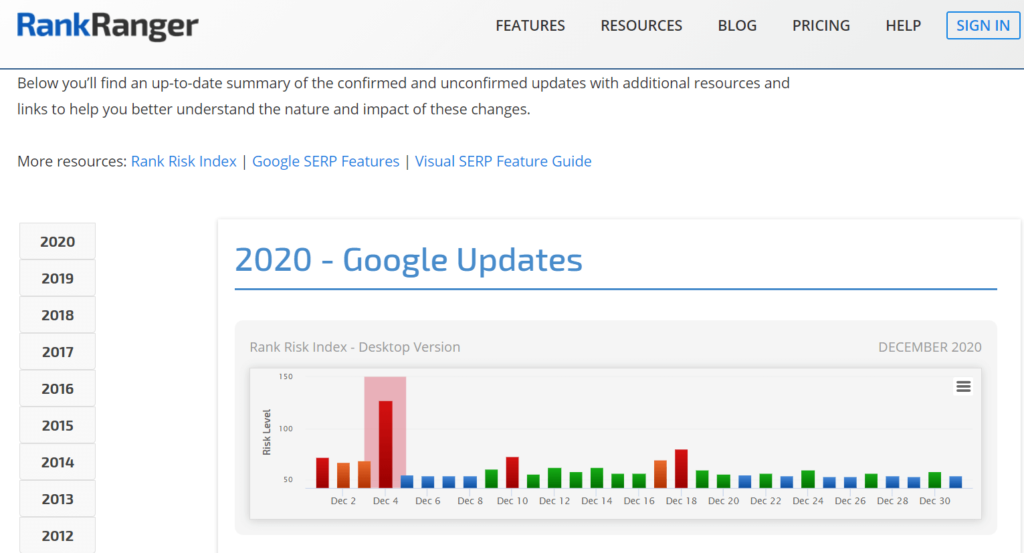Click 'Rank Risk Index - Desktop Version' title
The width and height of the screenshot is (1024, 553).
click(355, 347)
